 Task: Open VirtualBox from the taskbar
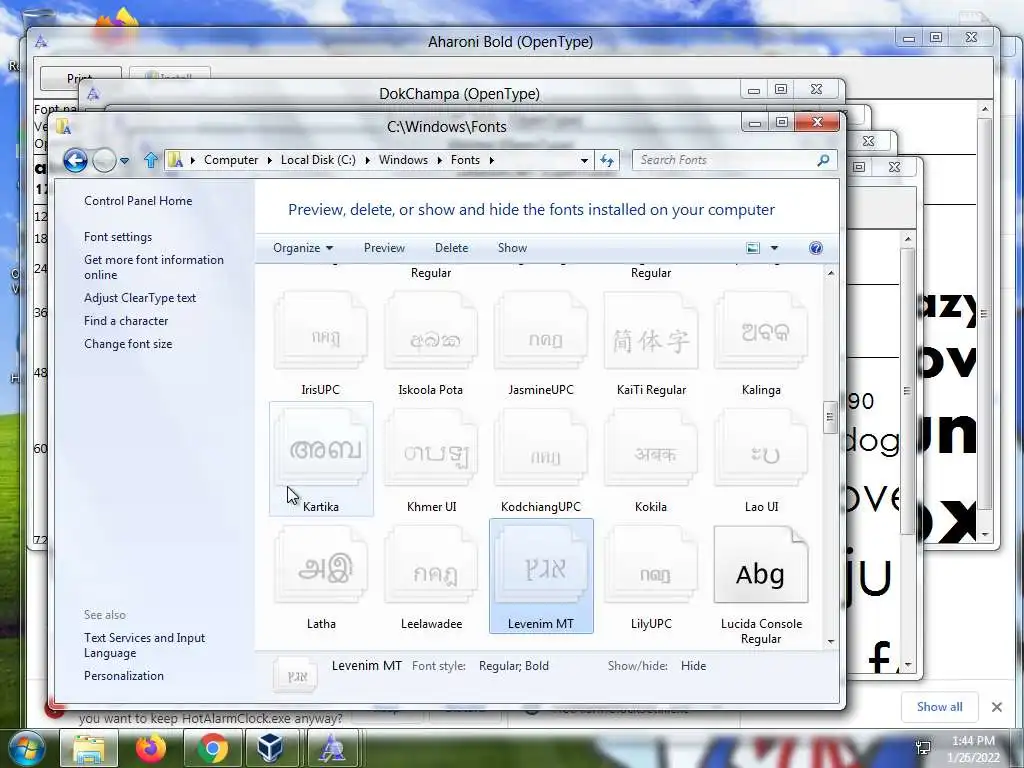pyautogui.click(x=269, y=748)
